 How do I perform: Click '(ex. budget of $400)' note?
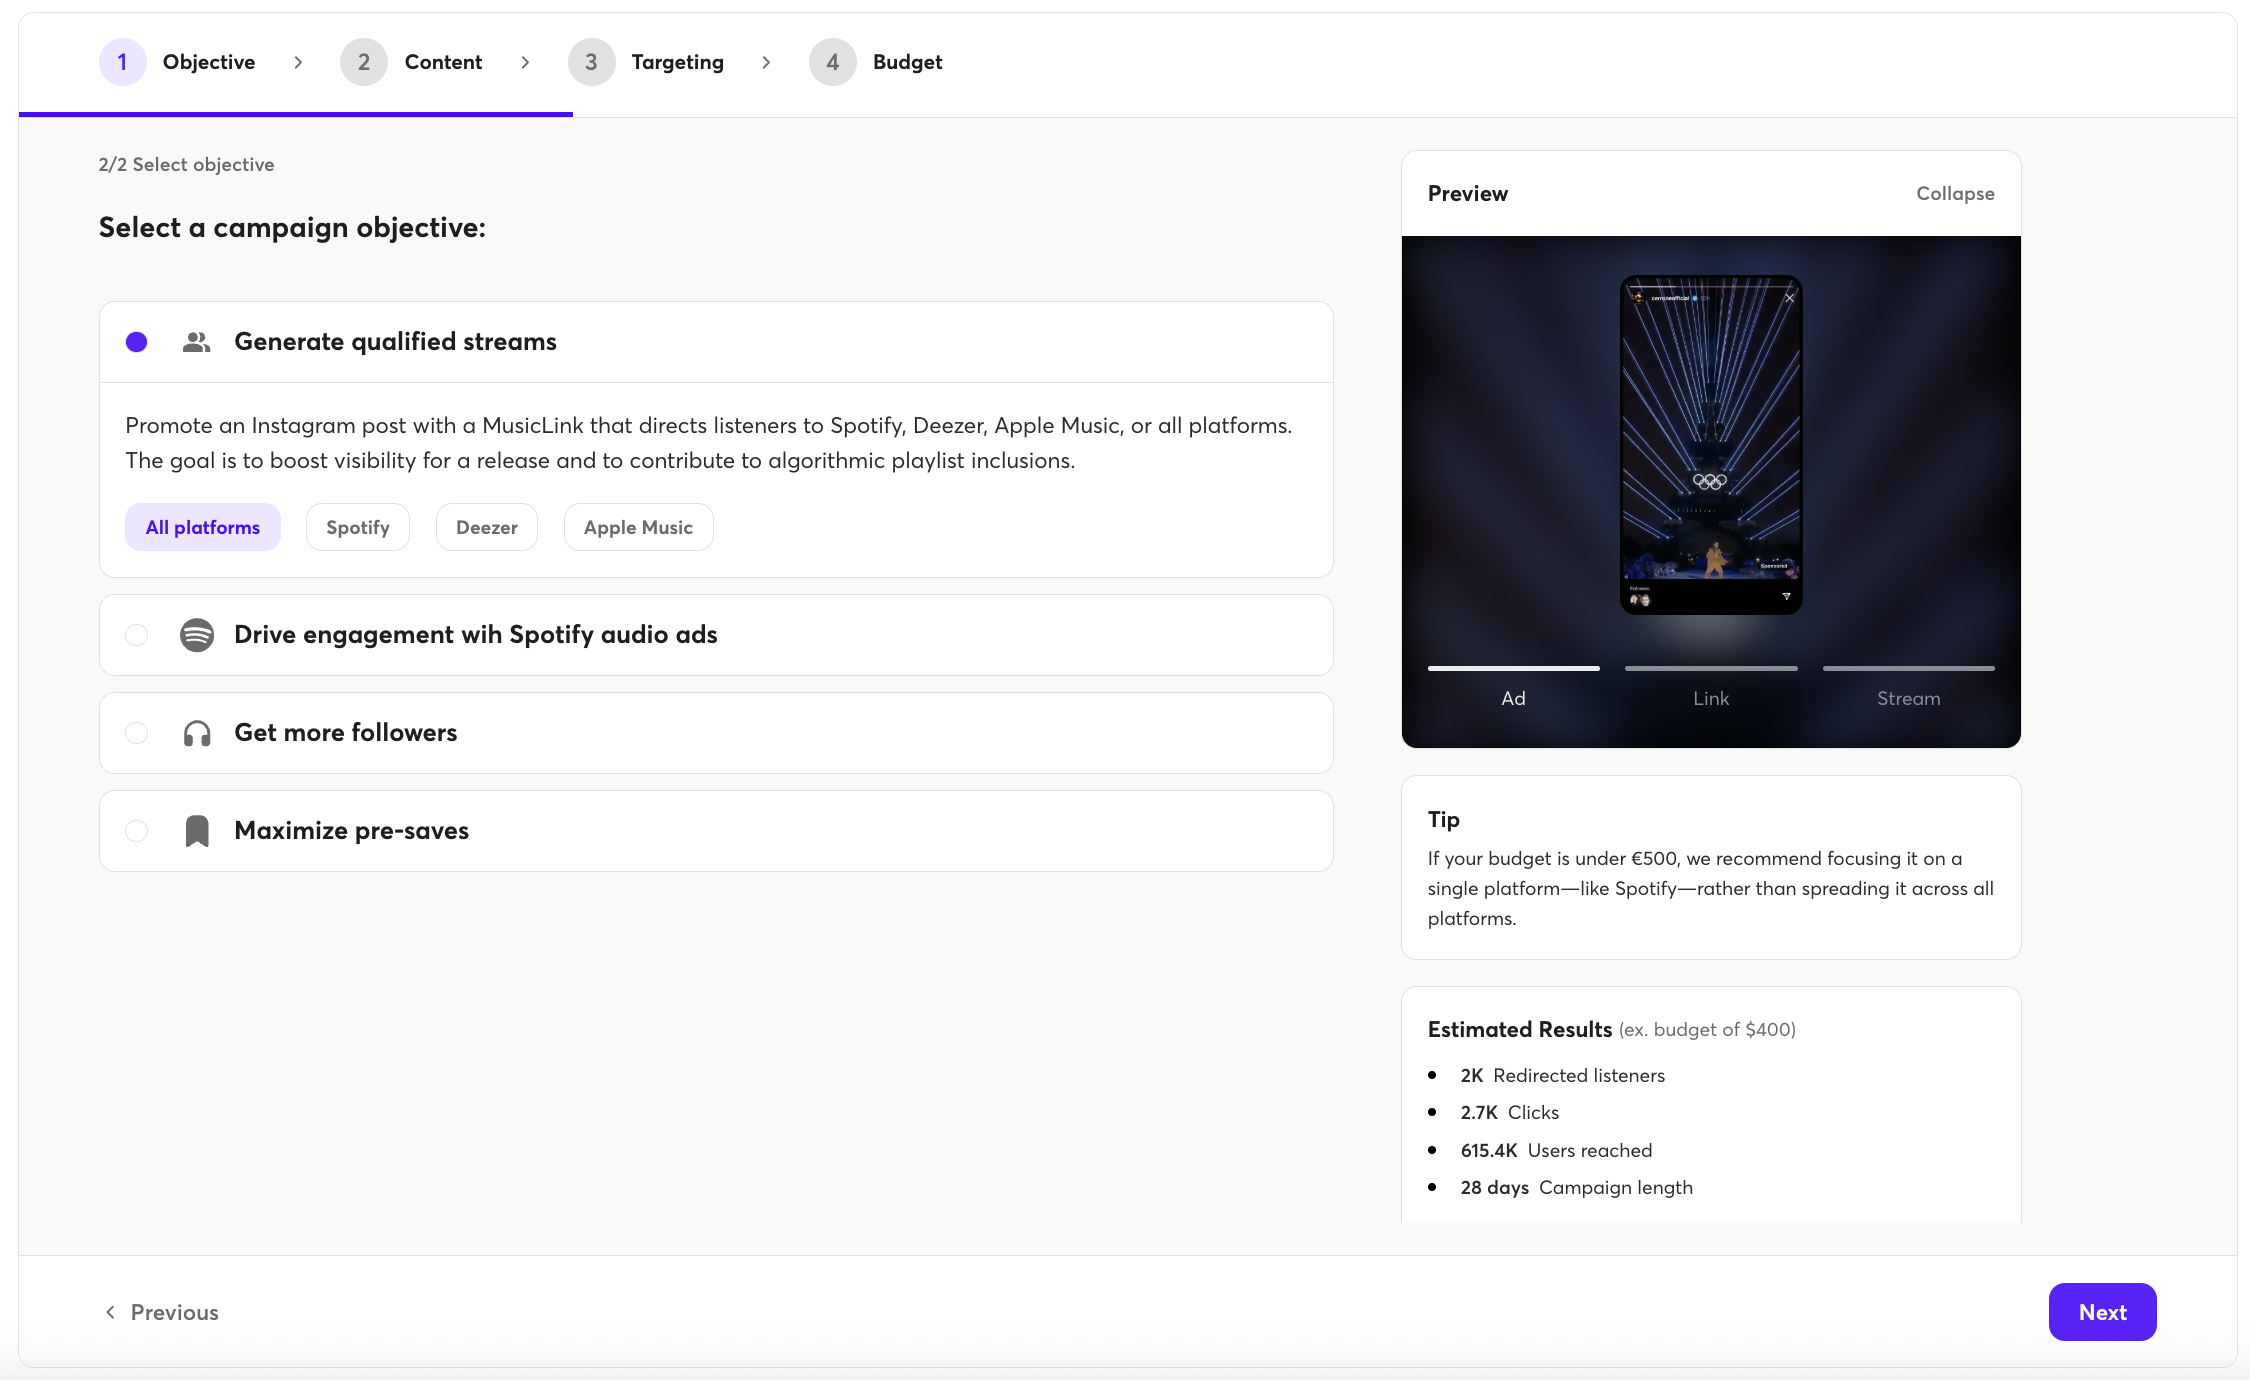coord(1707,1030)
